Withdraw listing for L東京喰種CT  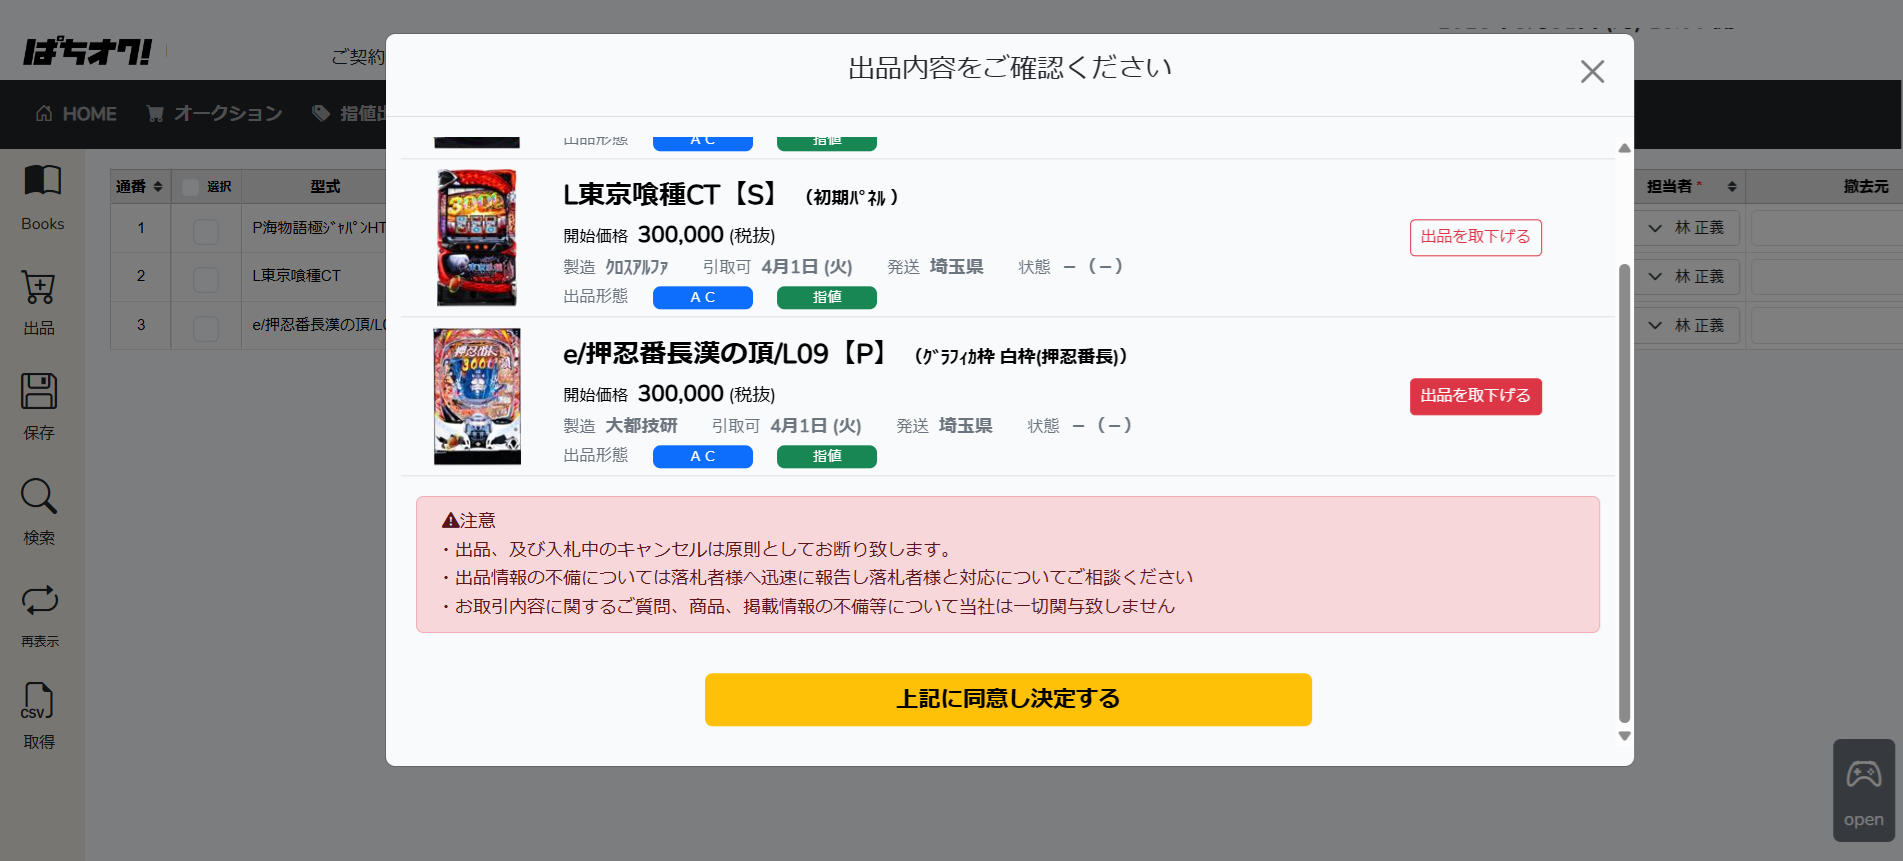point(1476,237)
